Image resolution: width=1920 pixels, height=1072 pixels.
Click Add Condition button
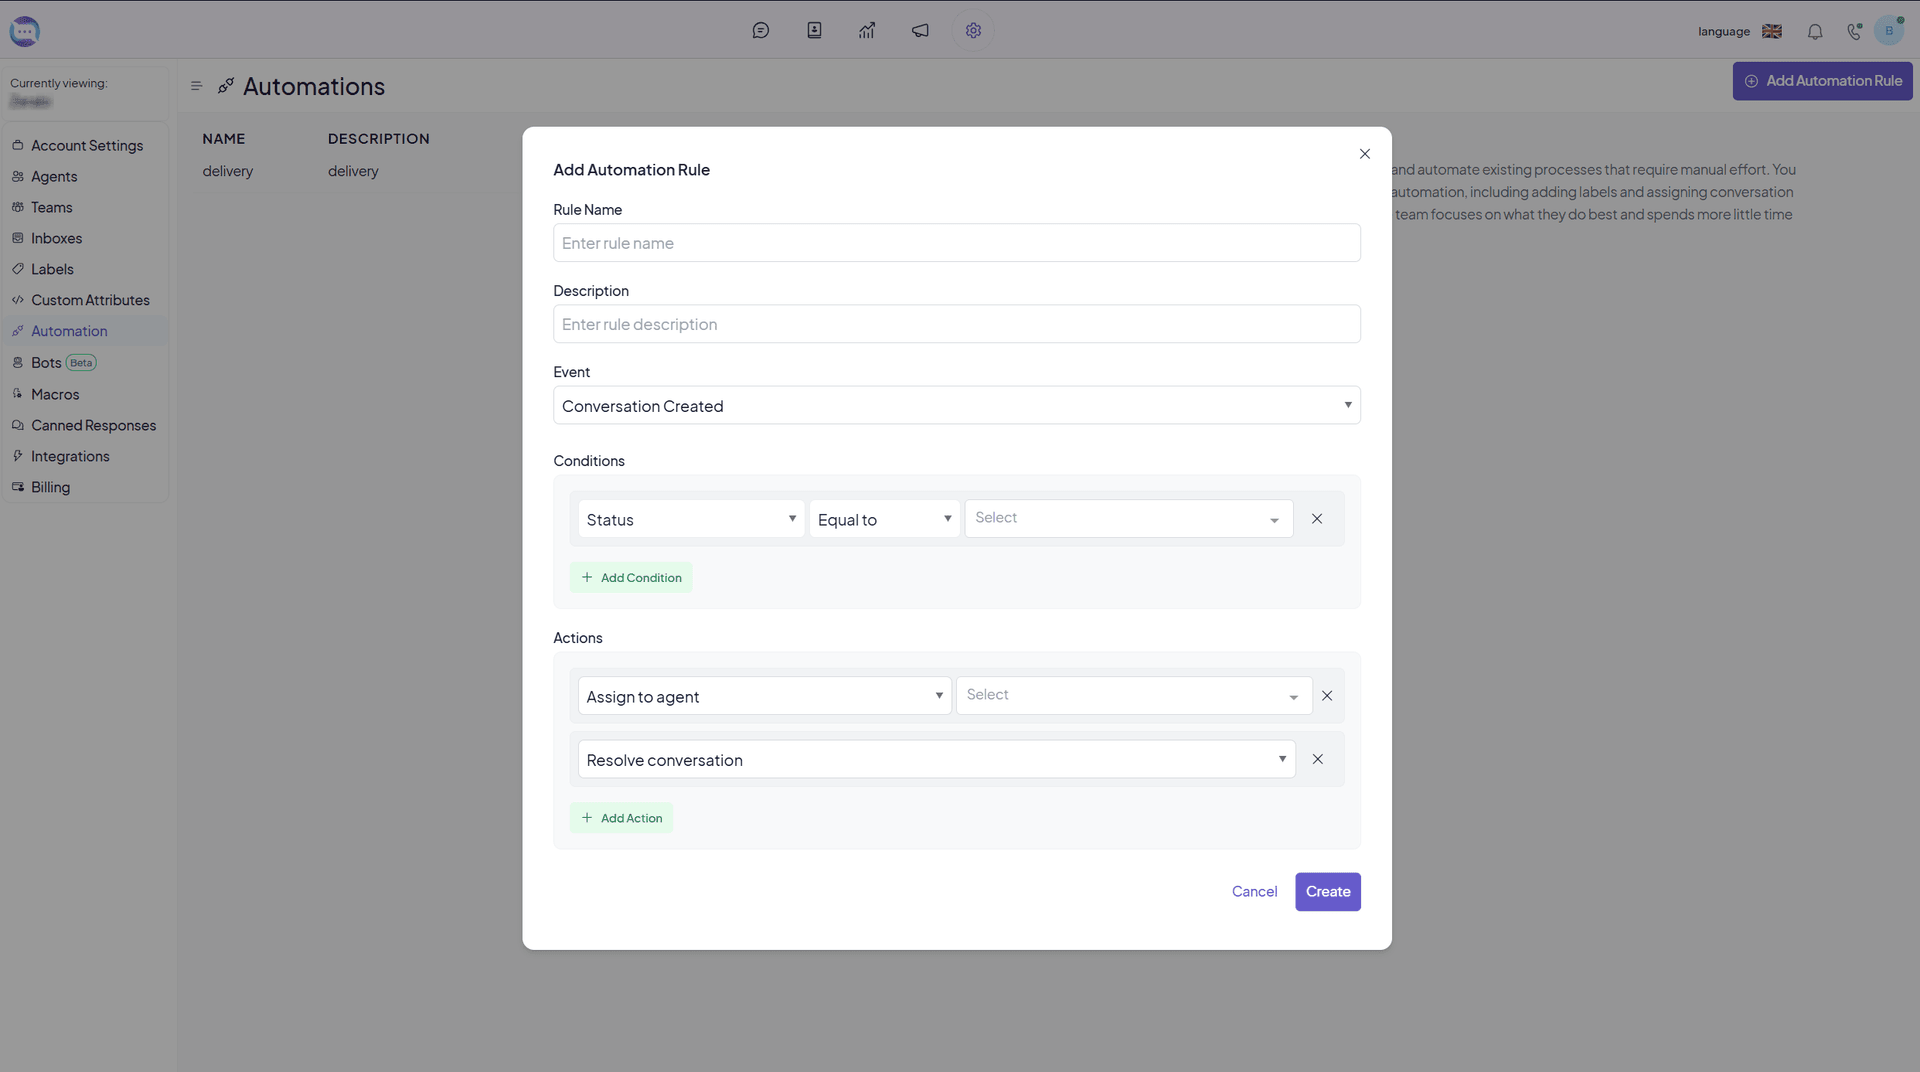point(631,578)
